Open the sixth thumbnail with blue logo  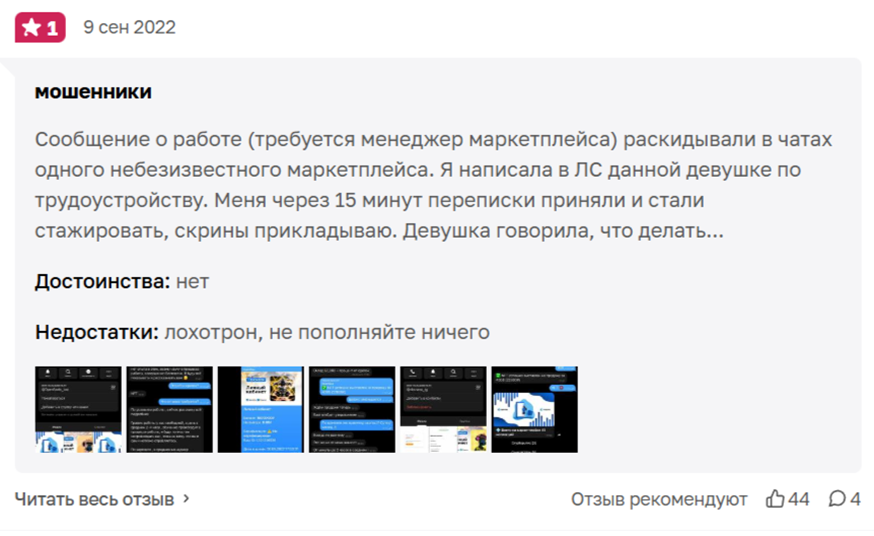coord(535,410)
